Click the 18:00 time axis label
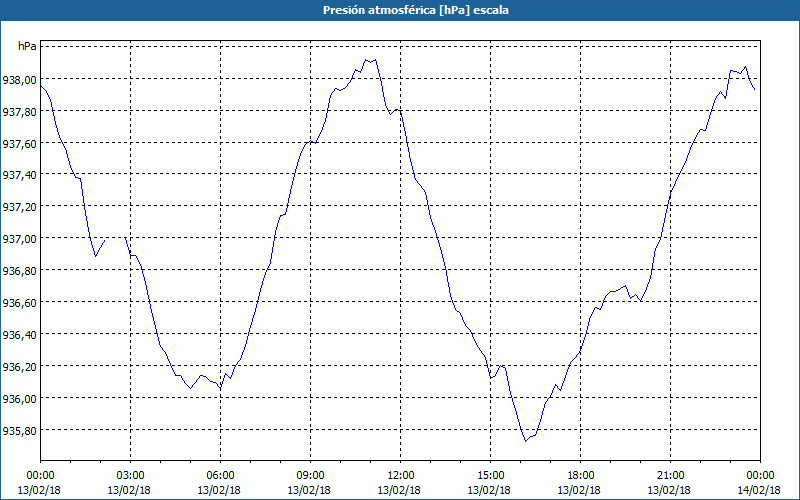Screen dimensions: 800x500 (x=580, y=476)
